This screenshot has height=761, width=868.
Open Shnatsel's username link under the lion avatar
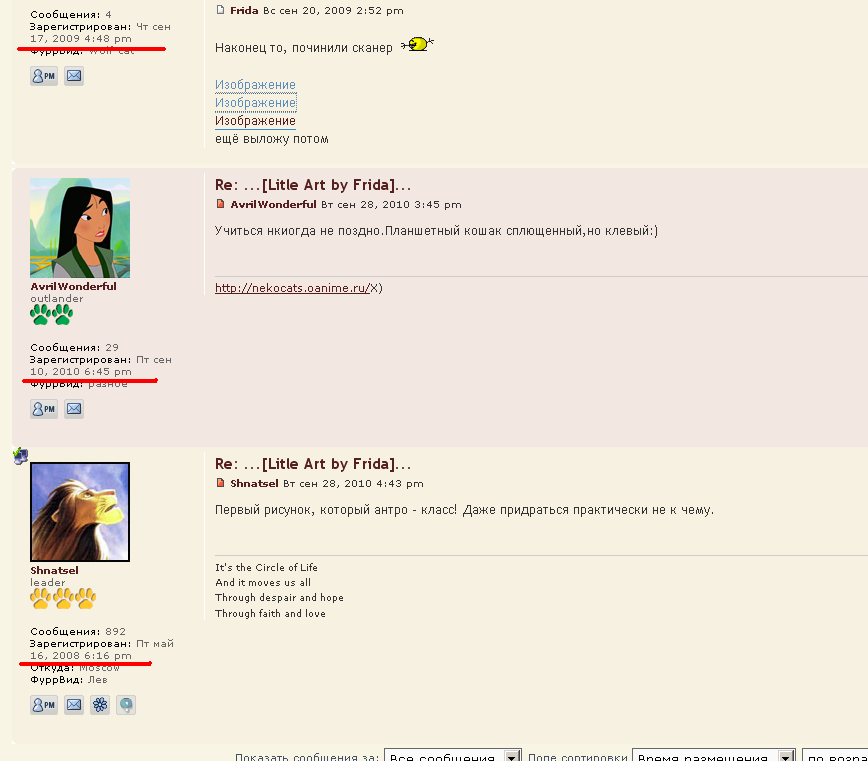click(55, 571)
